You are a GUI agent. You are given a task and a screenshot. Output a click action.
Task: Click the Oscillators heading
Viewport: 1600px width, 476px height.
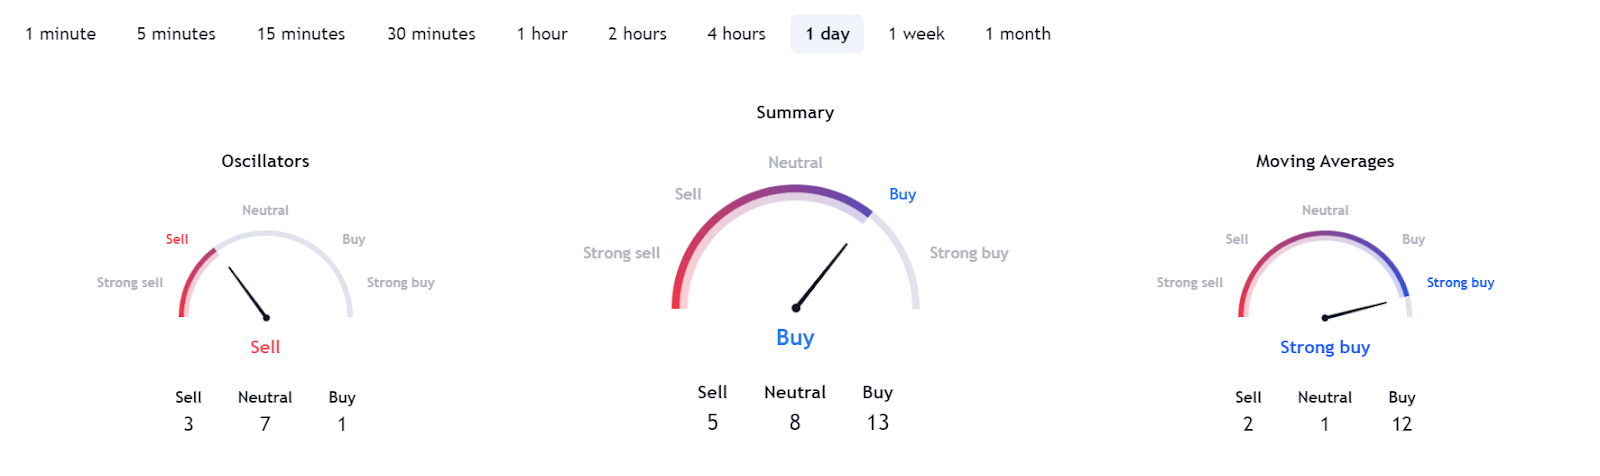pyautogui.click(x=265, y=161)
